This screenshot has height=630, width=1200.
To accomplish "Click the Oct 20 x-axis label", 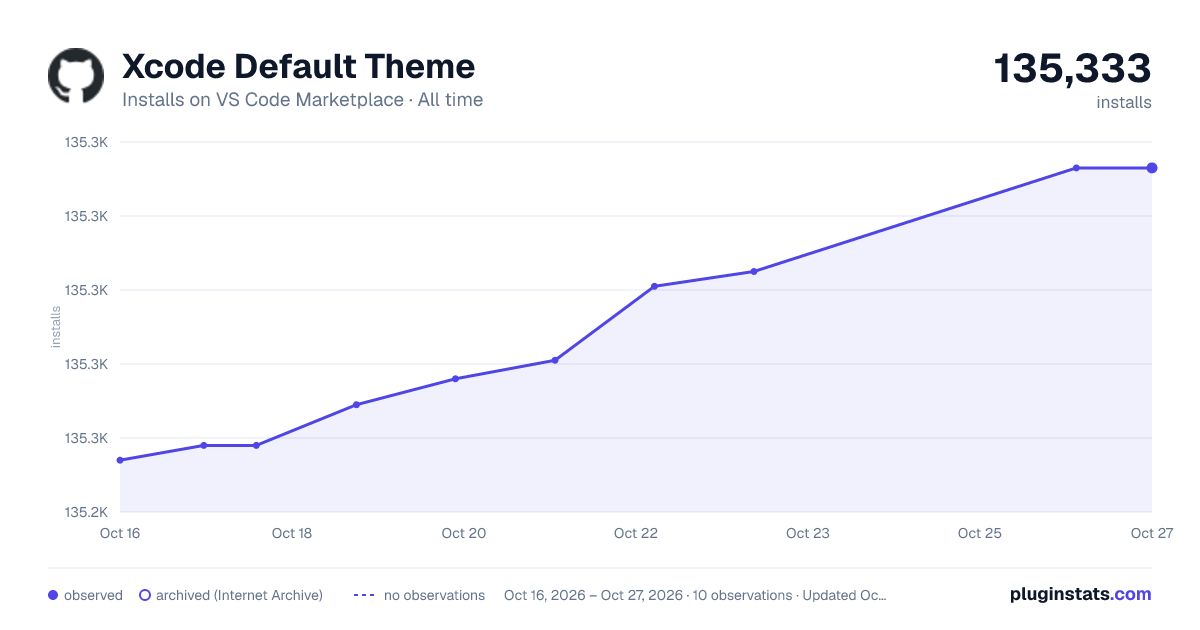I will [464, 533].
